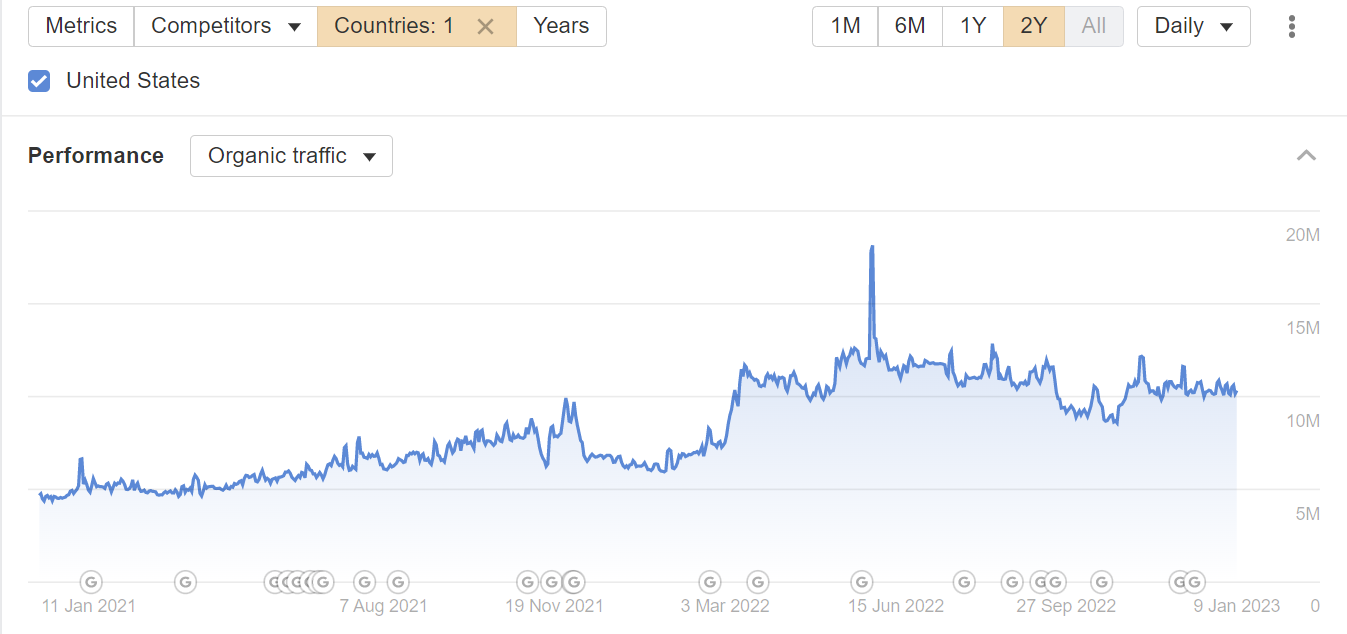Click leftmost Google marker above 3 Mar 2022
Screen dimensions: 1347x634
pos(709,581)
